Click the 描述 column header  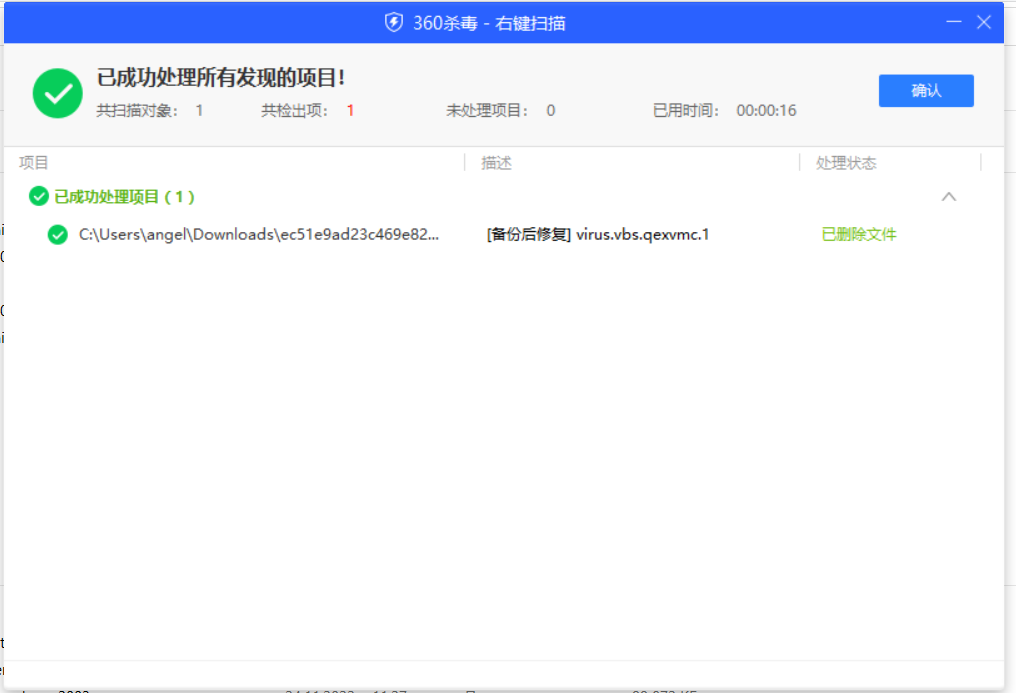point(496,163)
